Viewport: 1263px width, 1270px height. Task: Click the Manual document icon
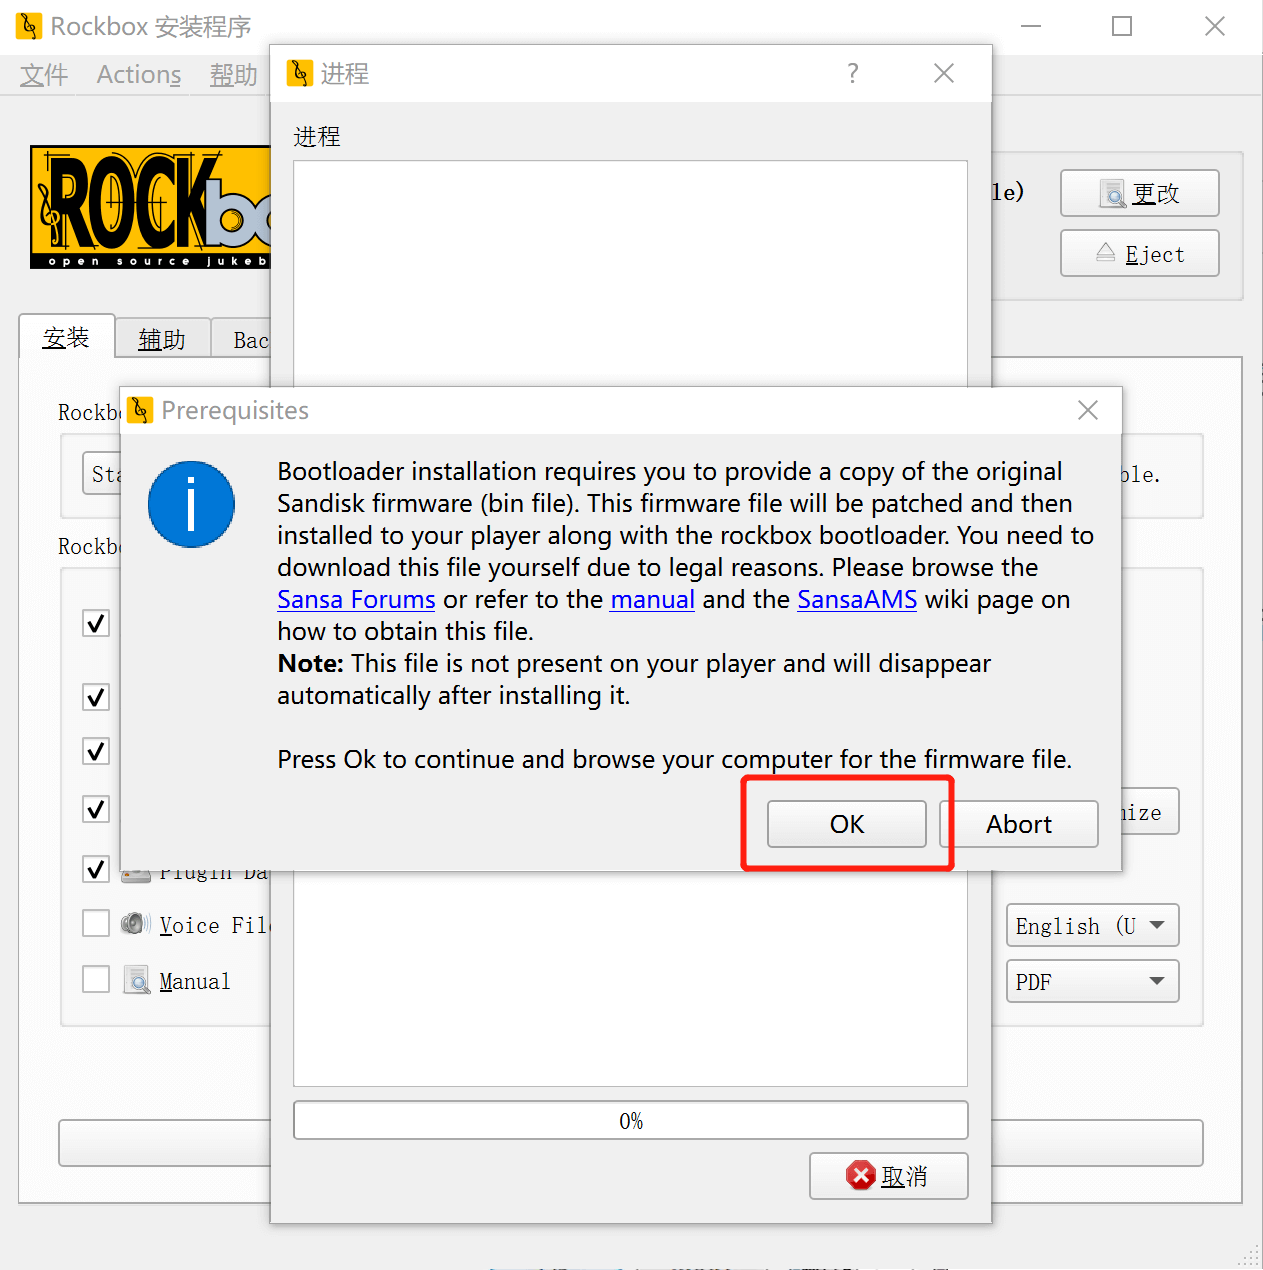click(136, 980)
